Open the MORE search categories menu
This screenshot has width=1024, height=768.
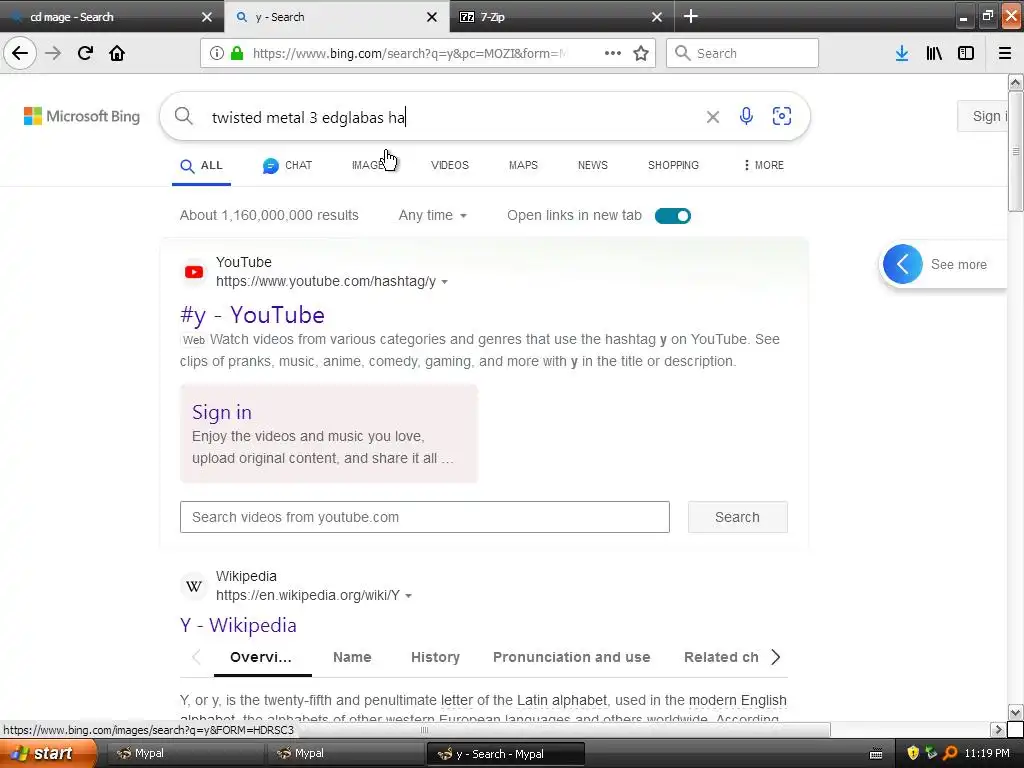(x=763, y=165)
